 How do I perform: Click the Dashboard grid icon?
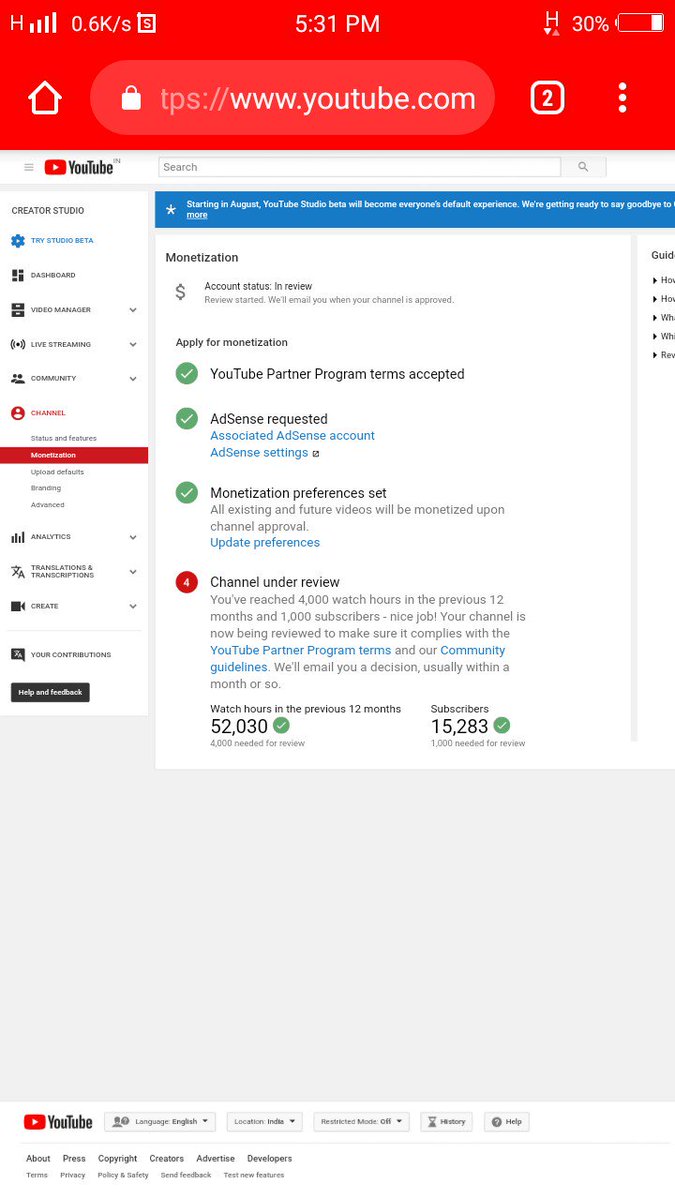pyautogui.click(x=18, y=275)
